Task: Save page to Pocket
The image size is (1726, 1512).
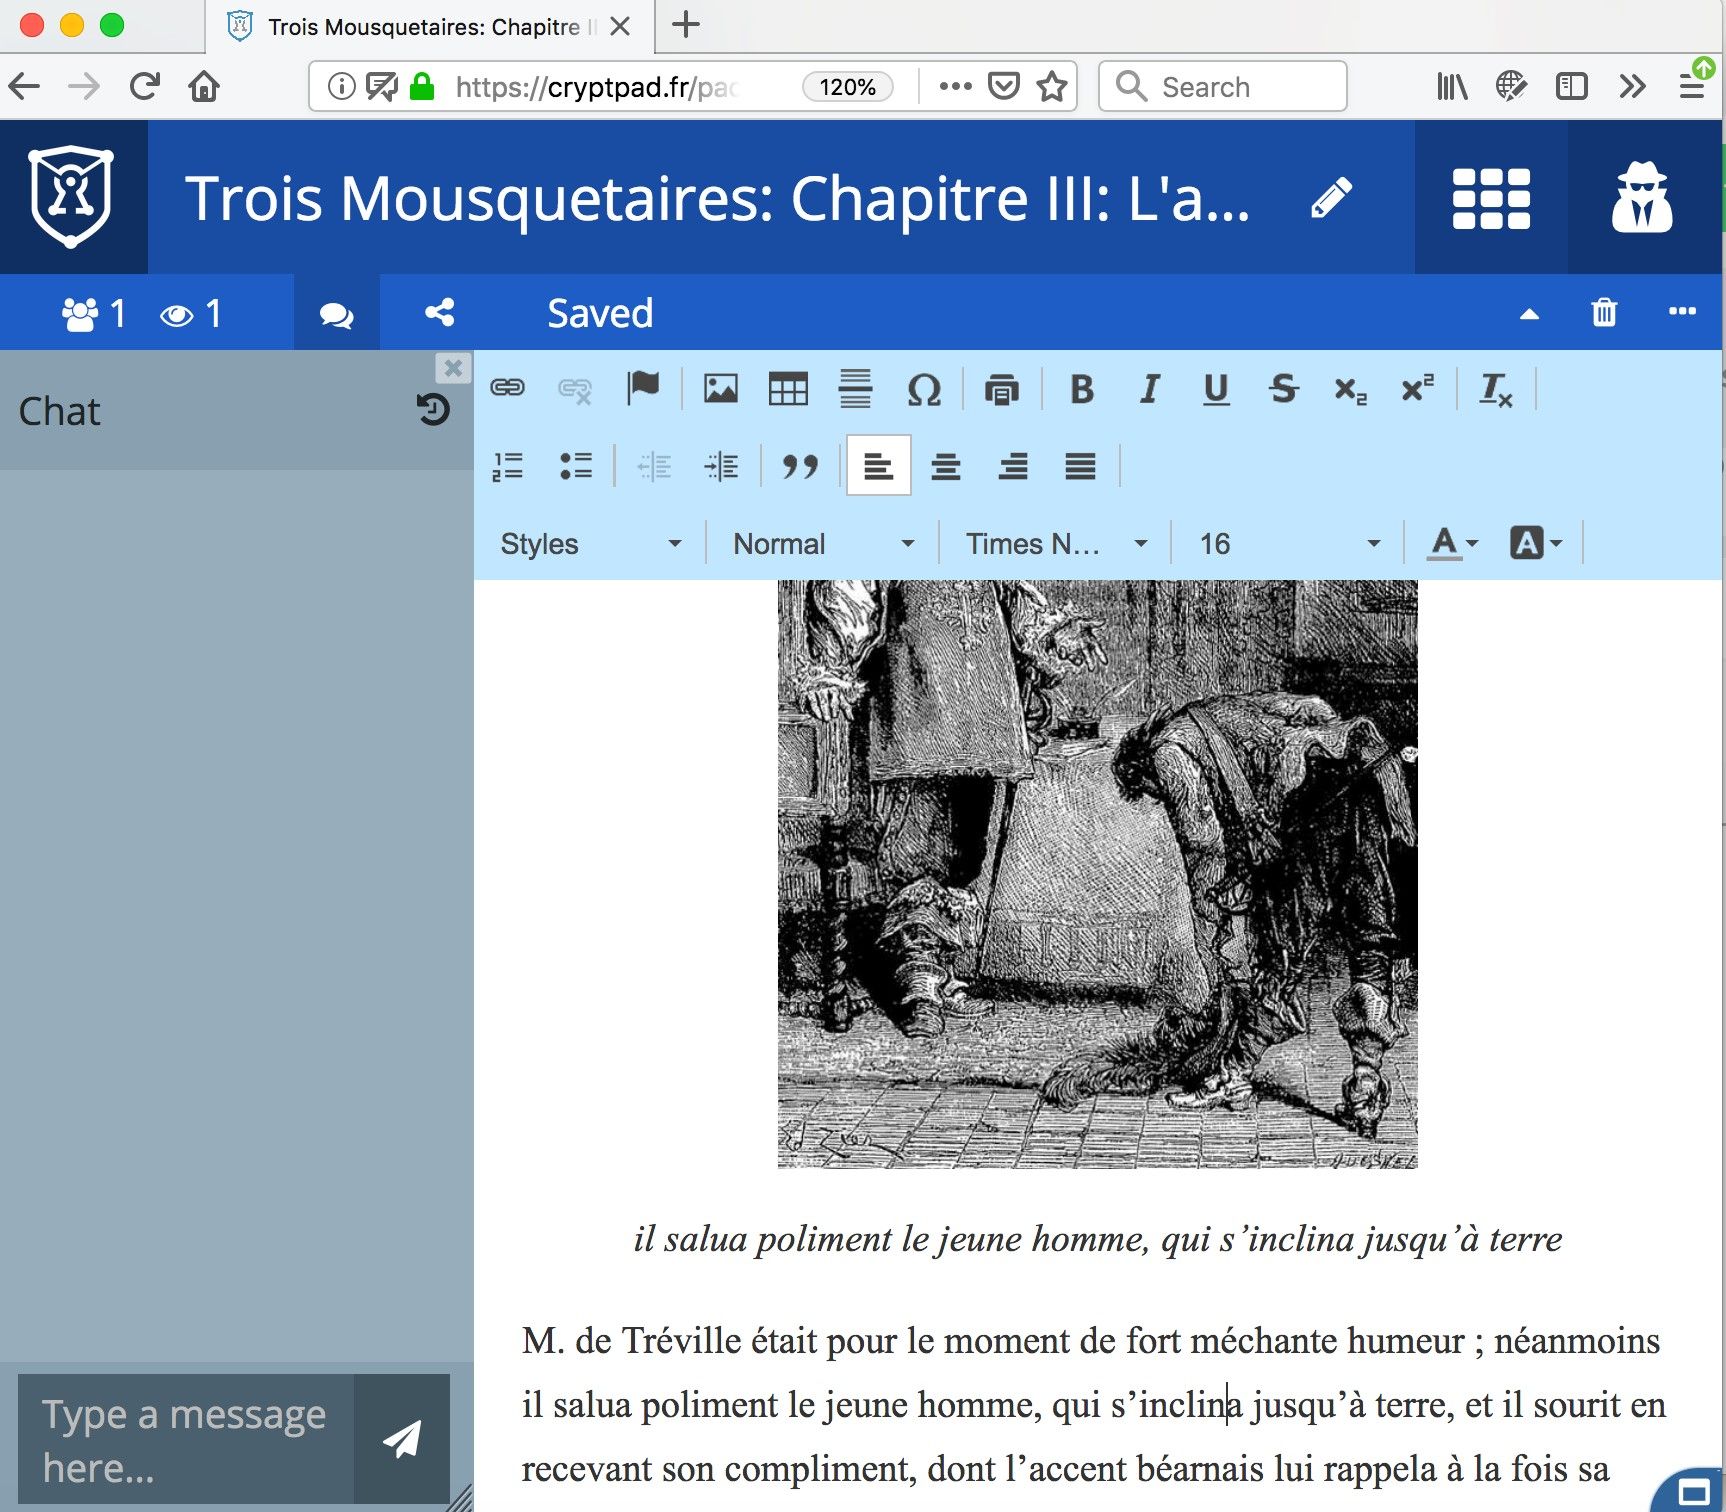Action: (x=1004, y=86)
